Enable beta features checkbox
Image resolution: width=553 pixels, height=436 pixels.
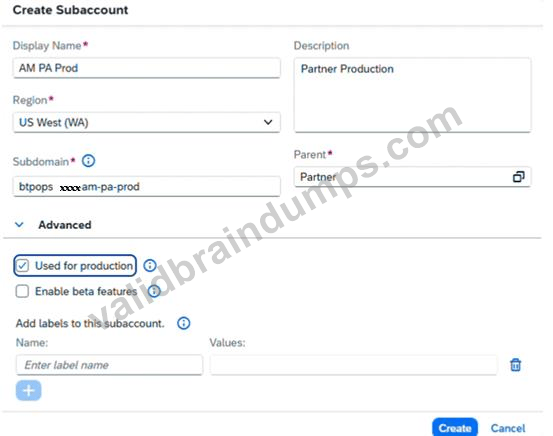[22, 291]
